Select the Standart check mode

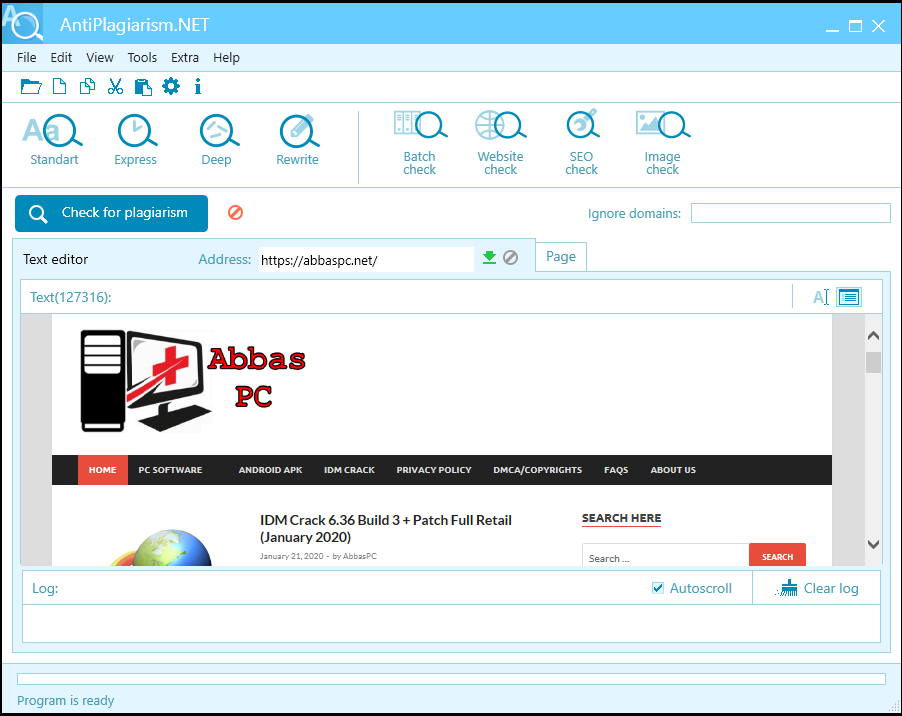click(x=53, y=140)
